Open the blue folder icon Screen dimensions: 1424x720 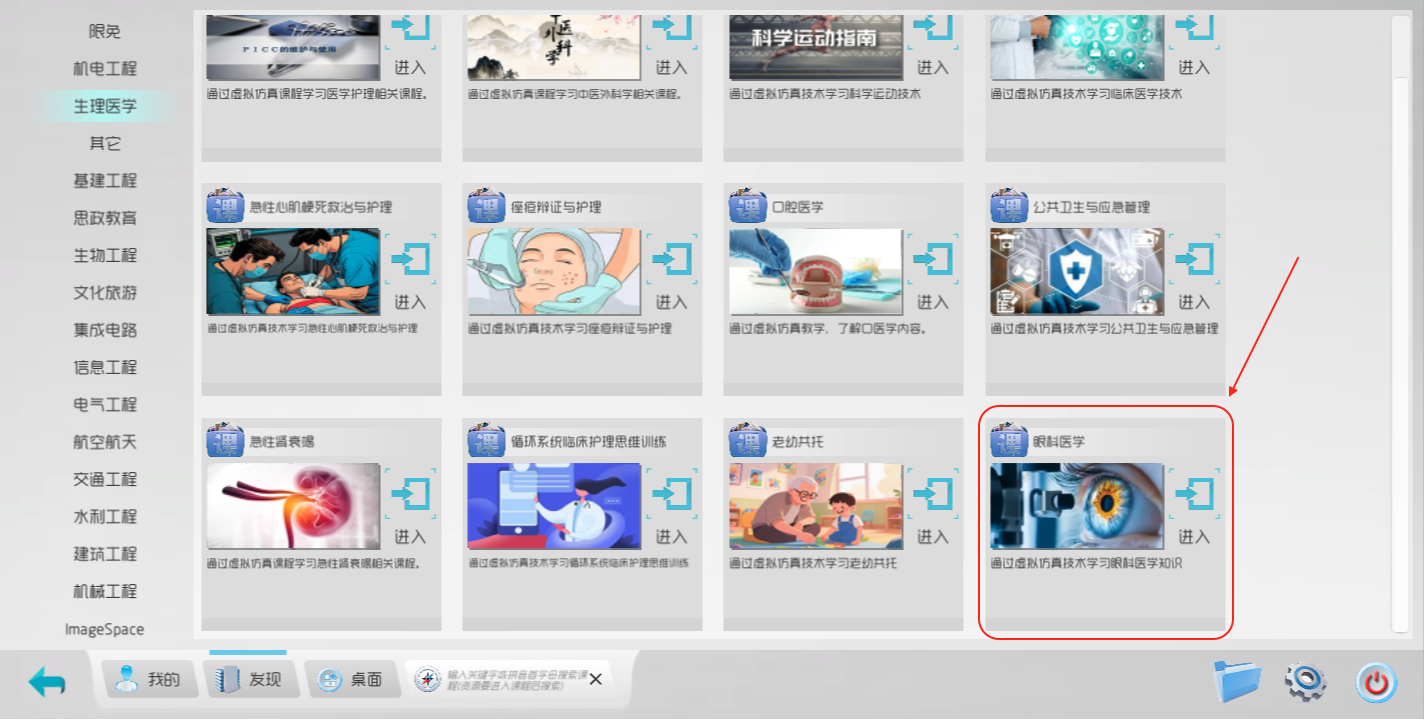point(1237,682)
